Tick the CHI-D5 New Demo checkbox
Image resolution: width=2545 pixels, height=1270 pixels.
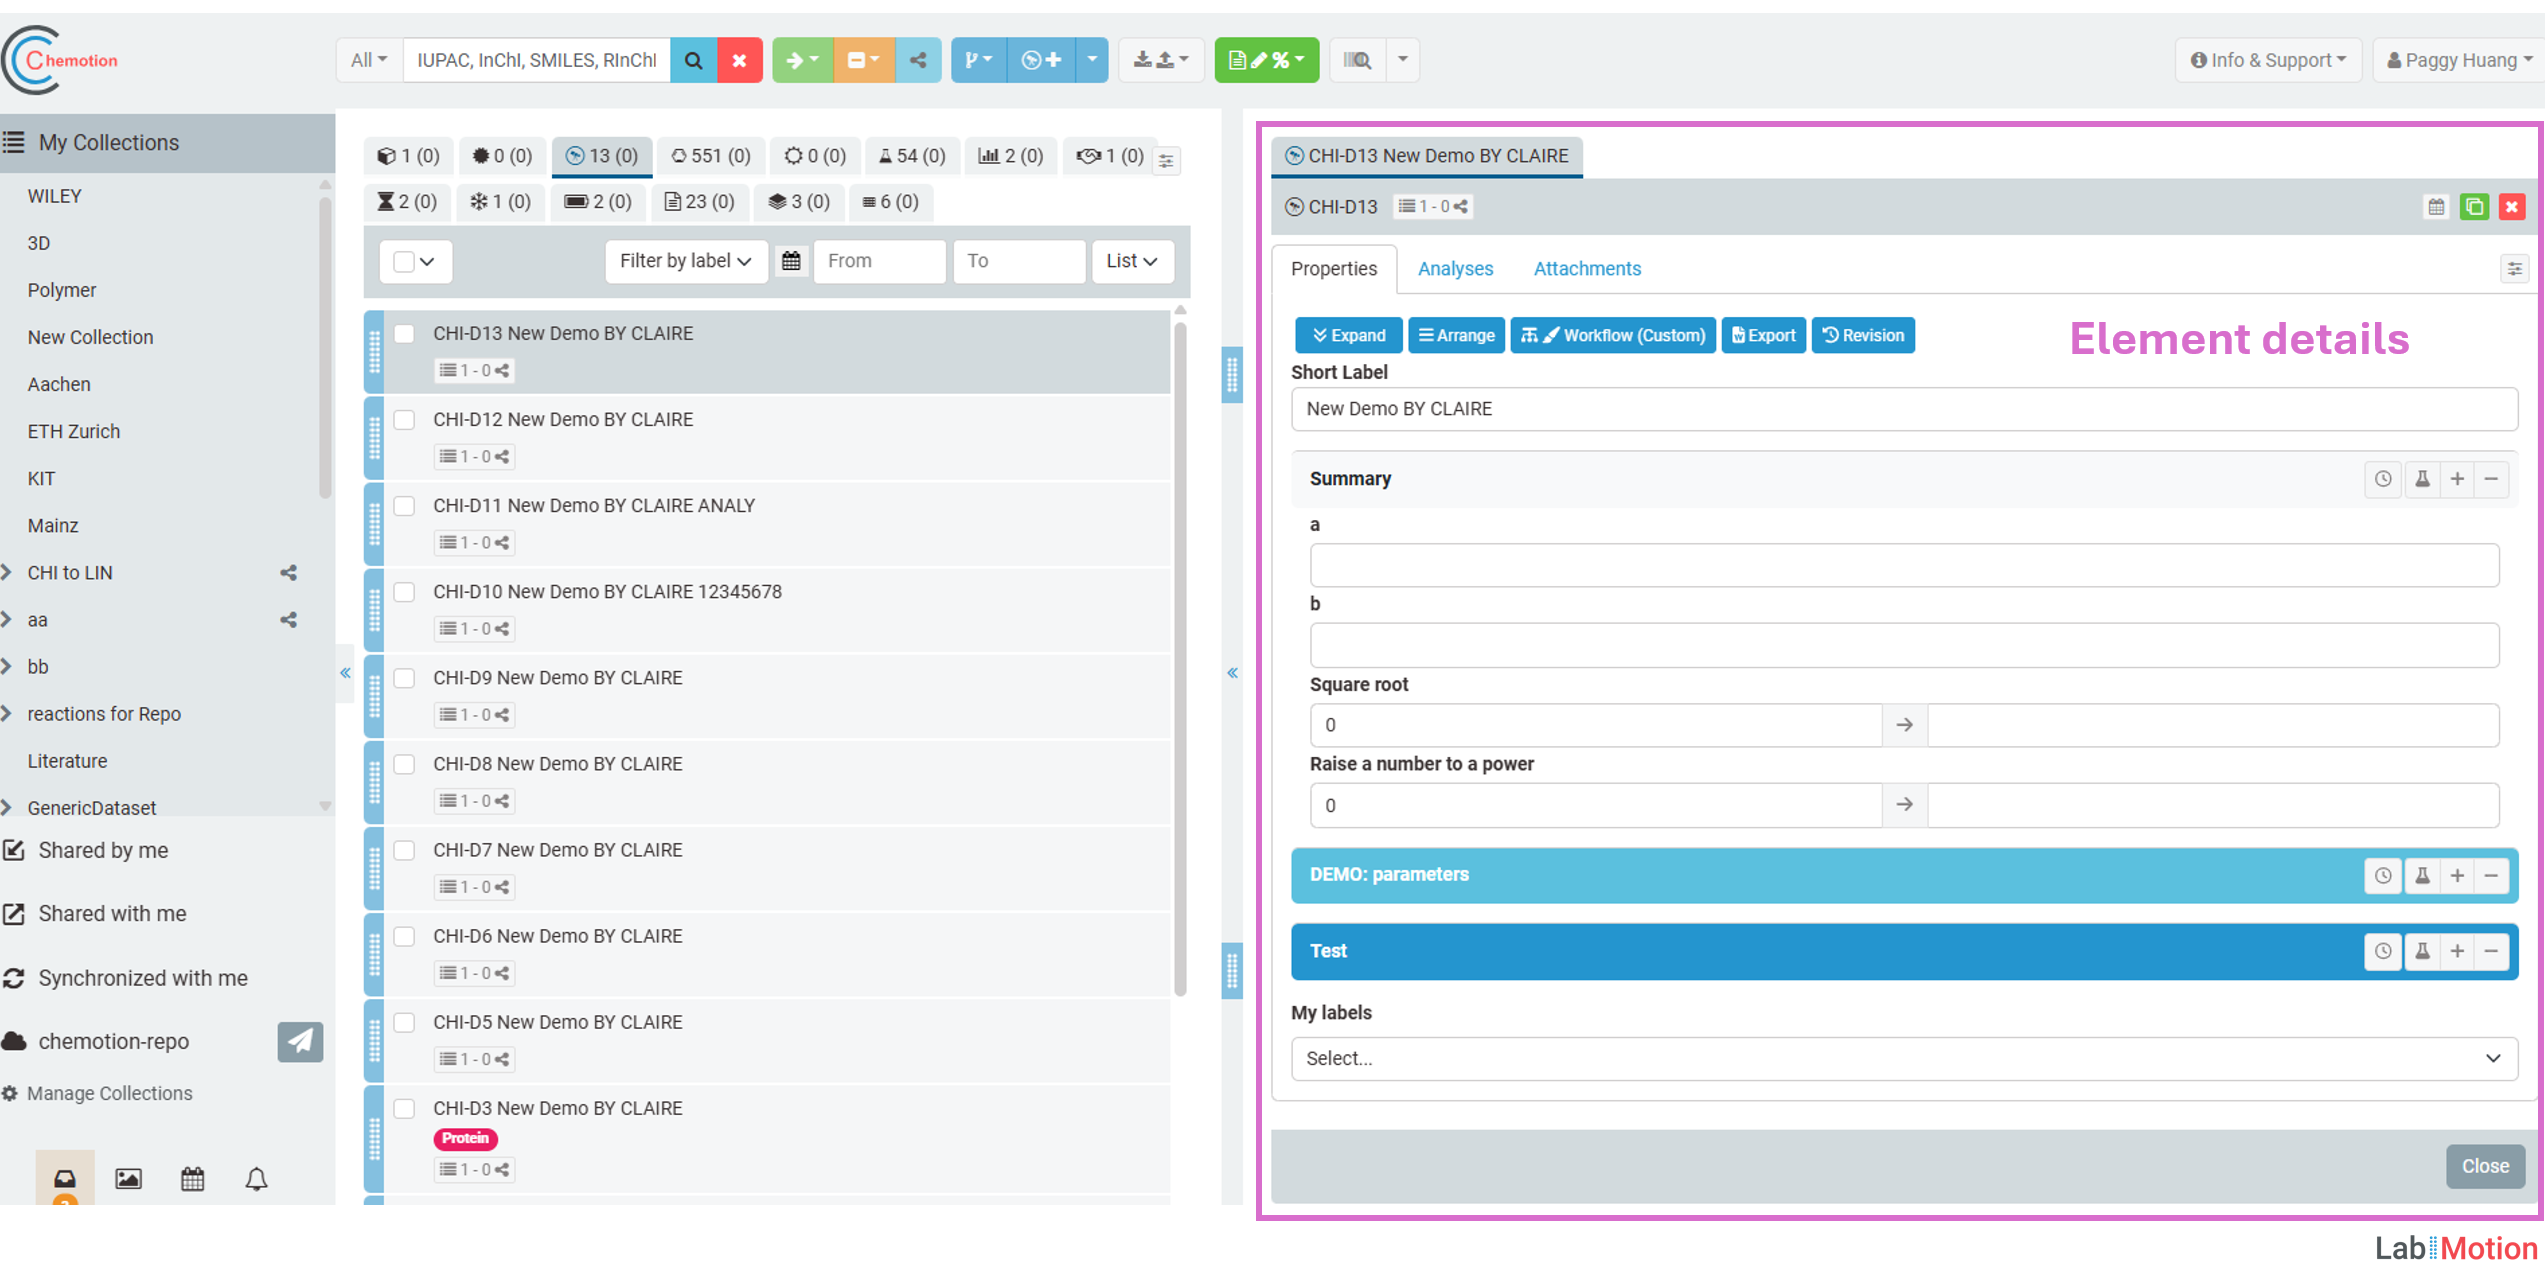click(x=404, y=1022)
